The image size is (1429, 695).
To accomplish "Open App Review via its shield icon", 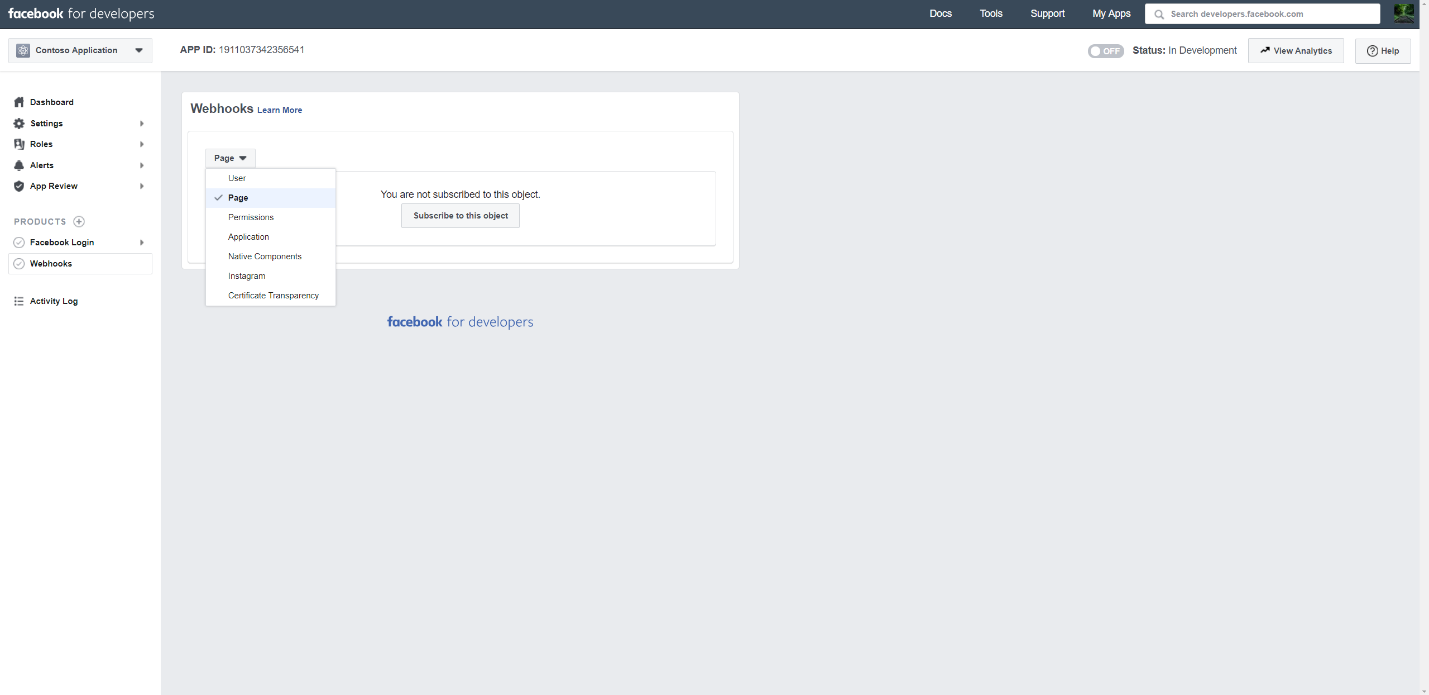I will tap(17, 185).
